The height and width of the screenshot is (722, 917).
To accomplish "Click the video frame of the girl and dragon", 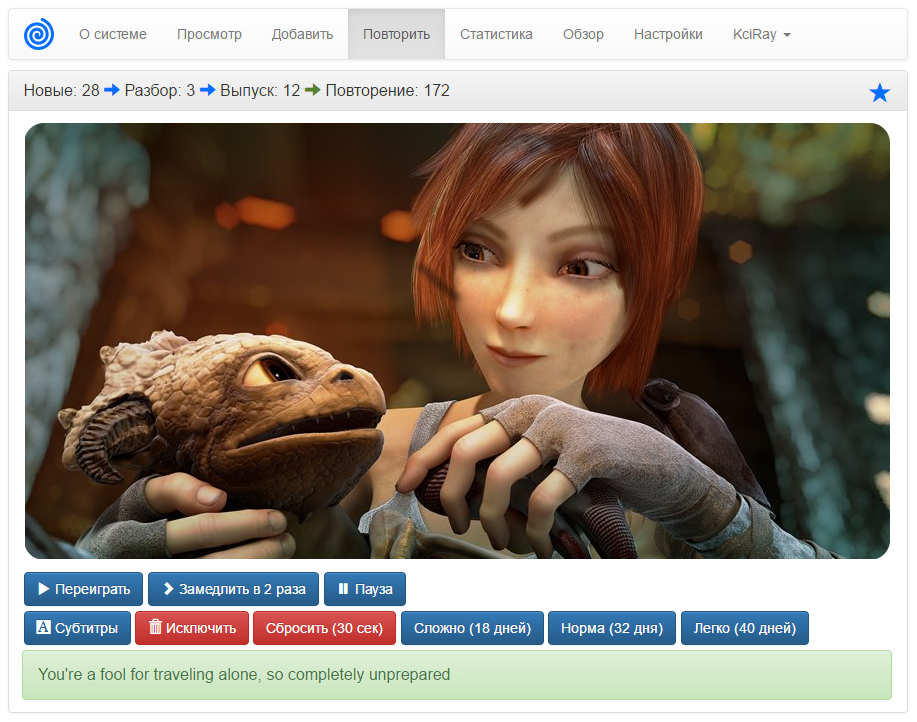I will click(457, 341).
